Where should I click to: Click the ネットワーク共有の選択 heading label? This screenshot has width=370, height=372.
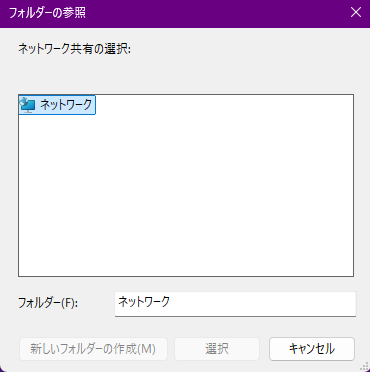[75, 49]
